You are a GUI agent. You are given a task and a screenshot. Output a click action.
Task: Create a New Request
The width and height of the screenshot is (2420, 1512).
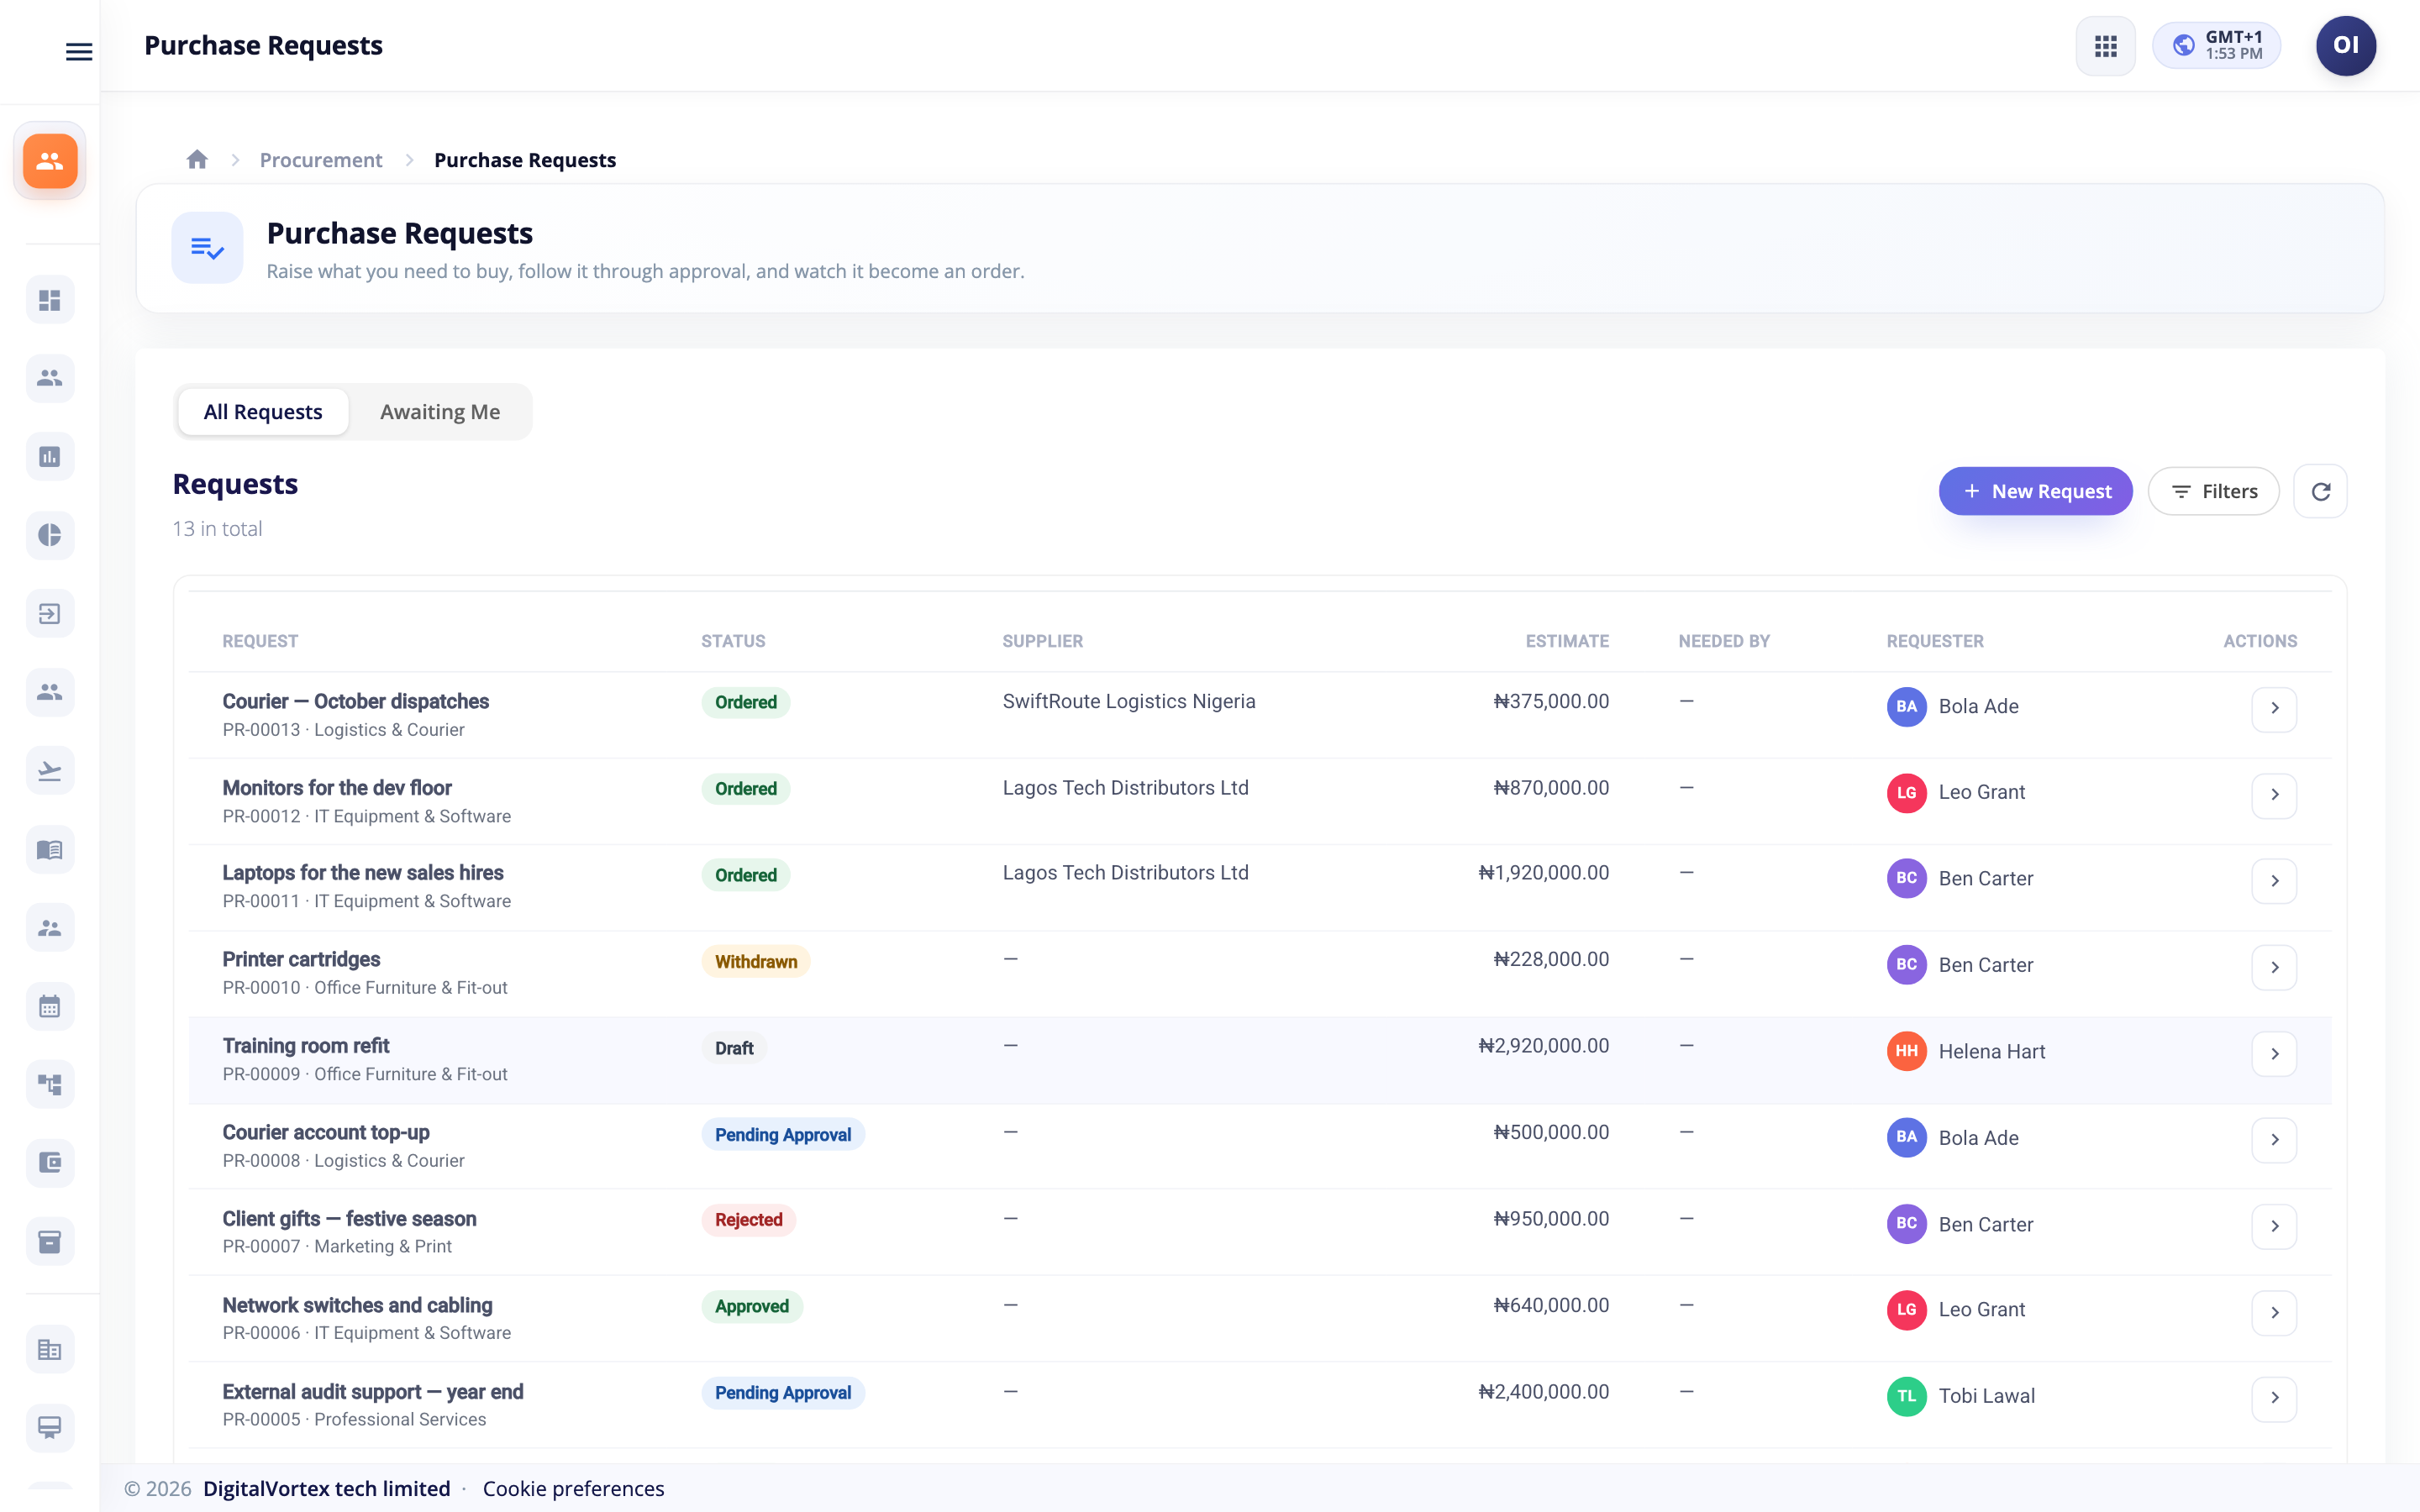click(2035, 491)
